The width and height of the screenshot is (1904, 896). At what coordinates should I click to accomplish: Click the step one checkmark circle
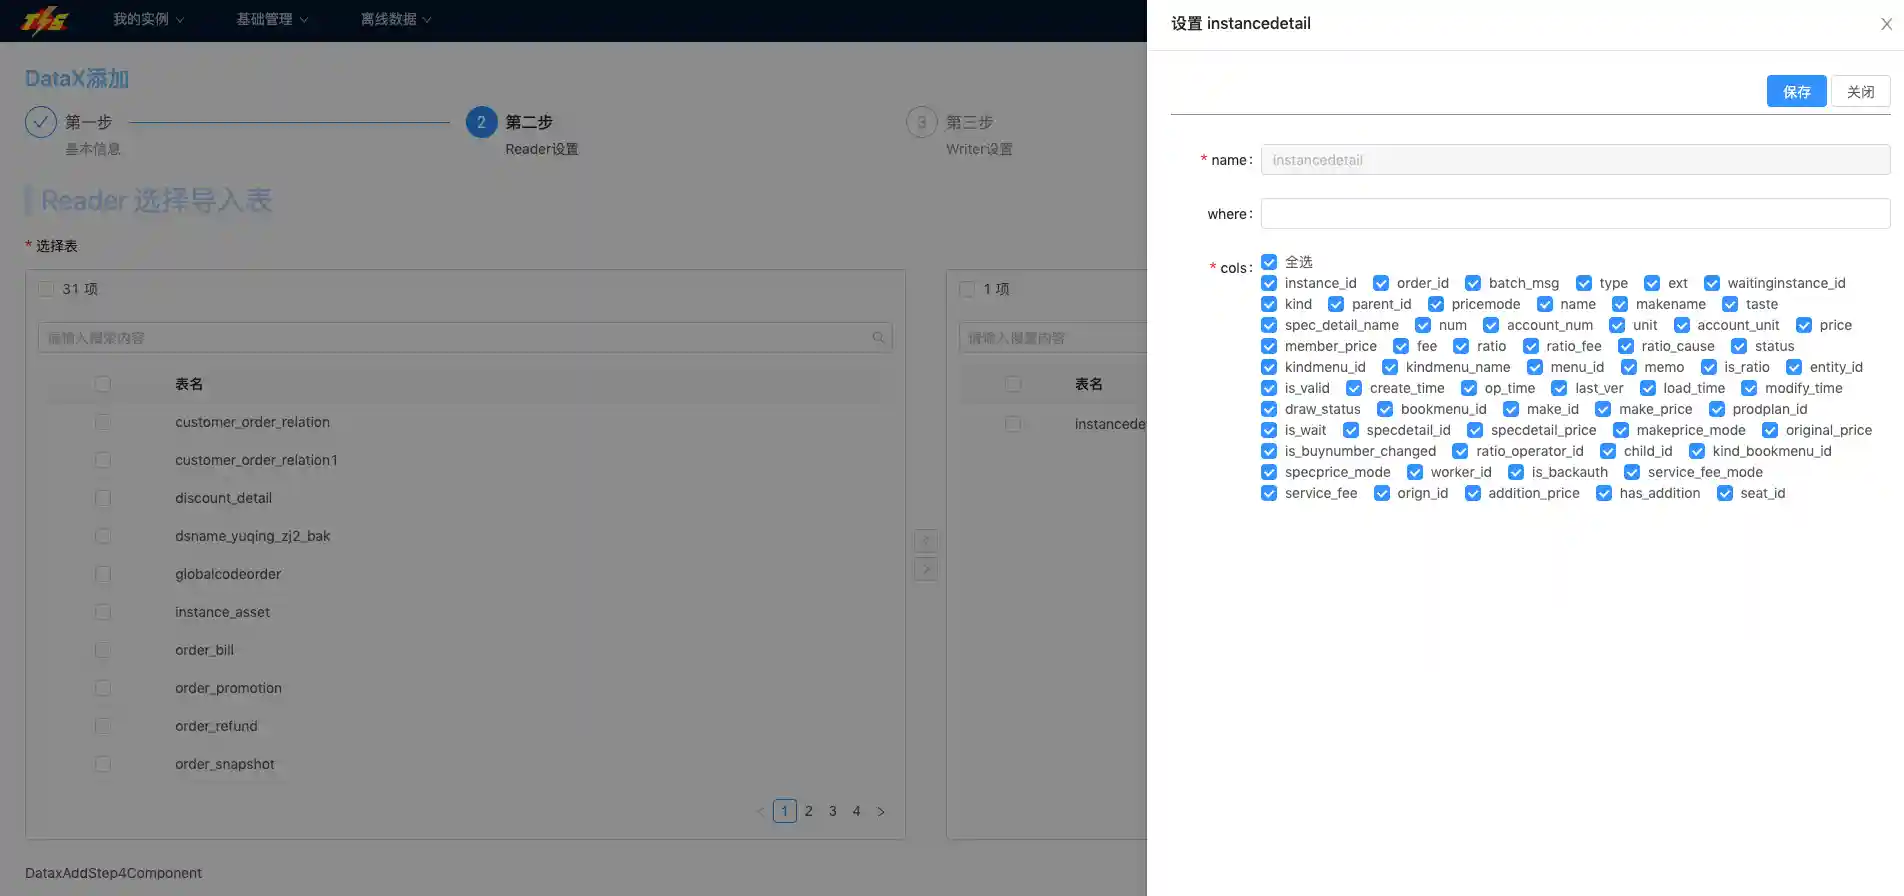pyautogui.click(x=41, y=122)
